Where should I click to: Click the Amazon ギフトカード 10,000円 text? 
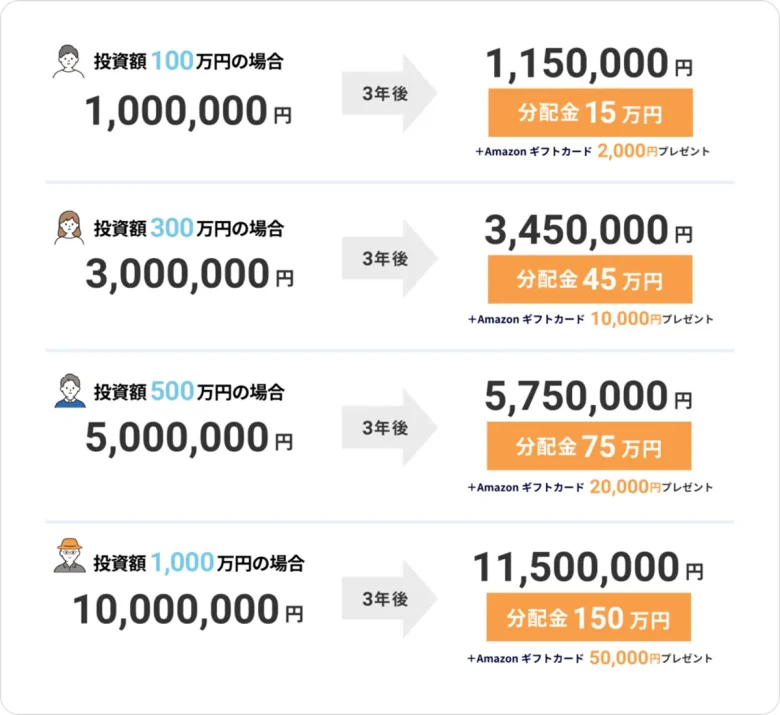click(591, 320)
